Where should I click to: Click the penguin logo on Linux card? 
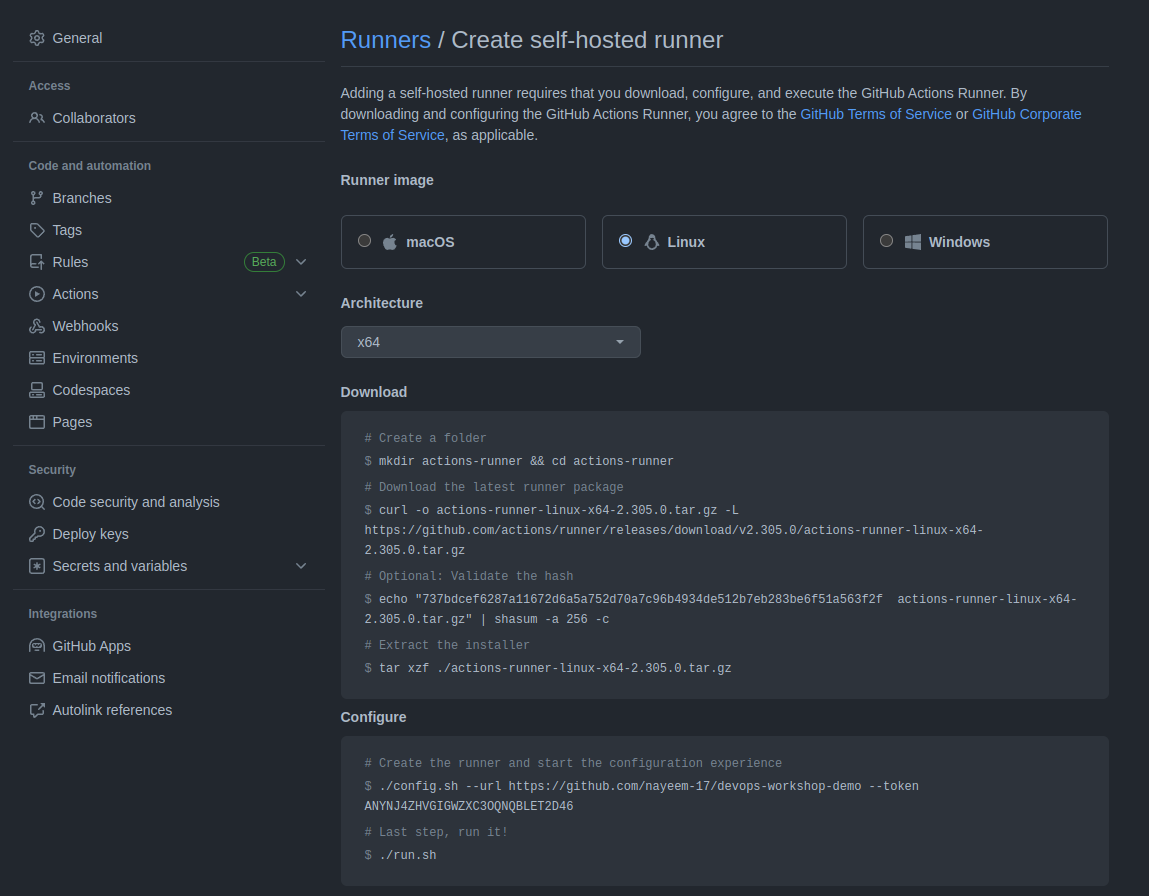pos(651,242)
